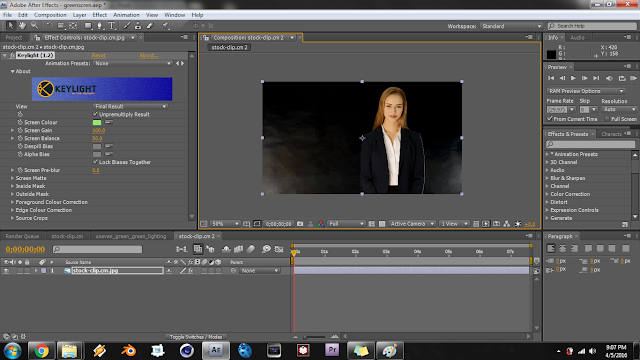Click Toggle Switches / Modes button

[x=196, y=337]
